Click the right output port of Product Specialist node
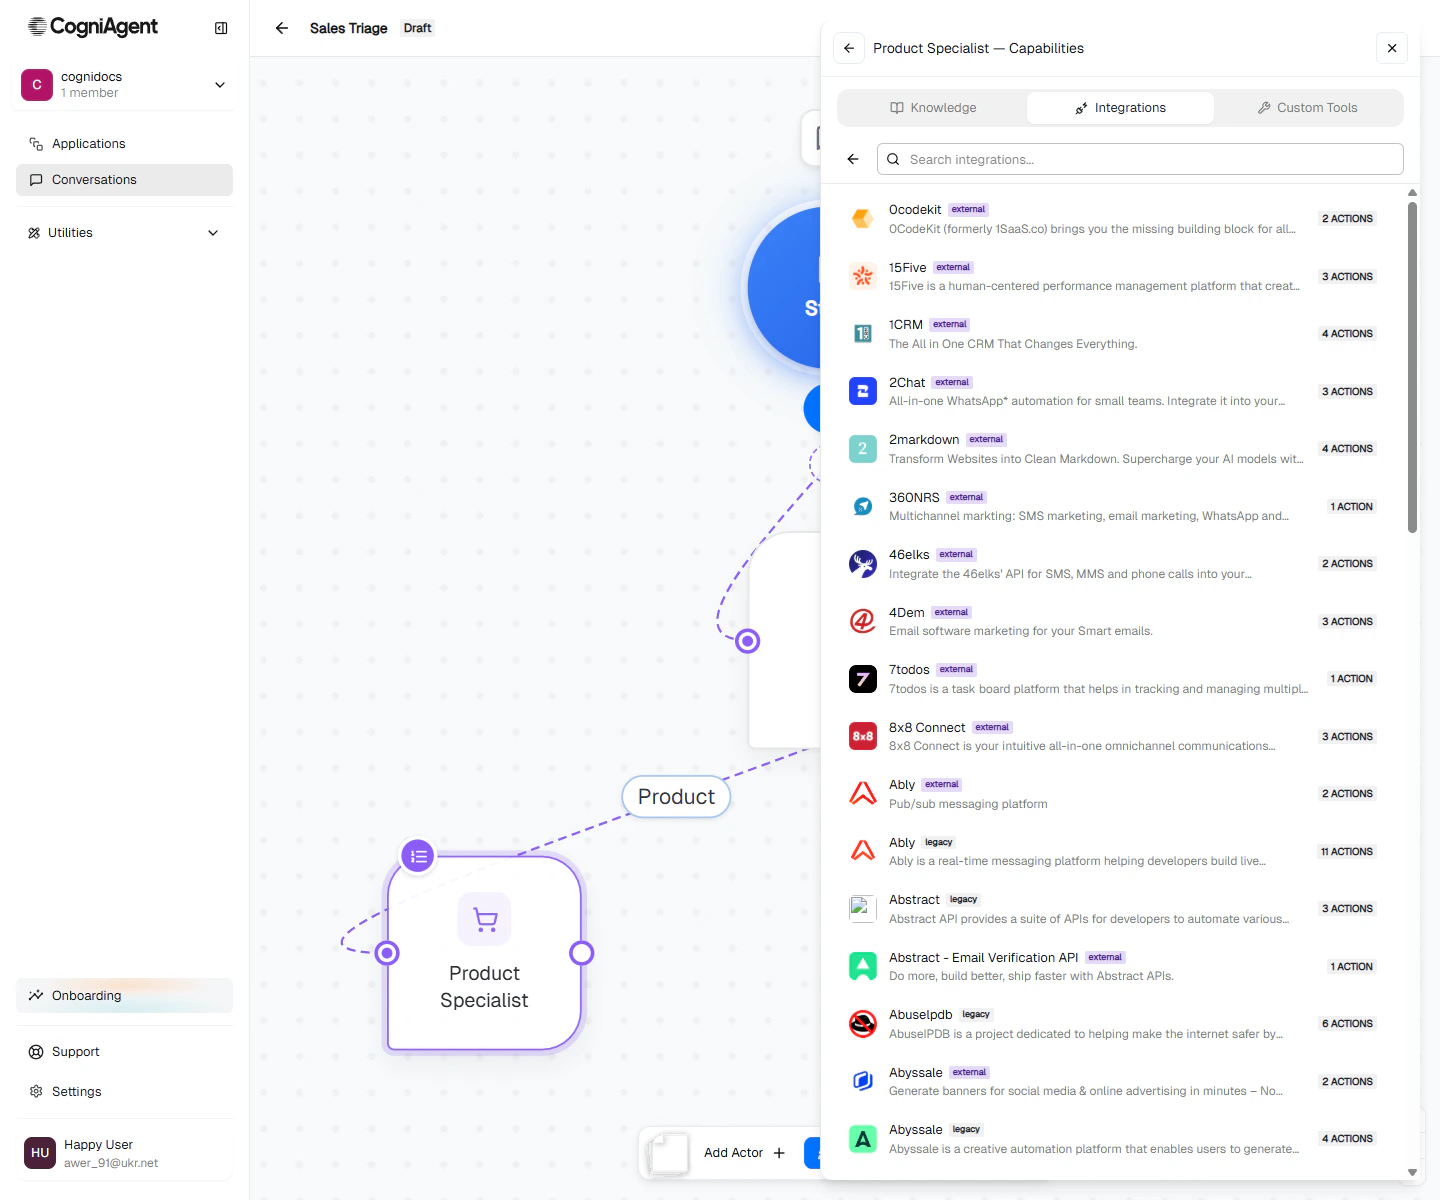Image resolution: width=1440 pixels, height=1200 pixels. [581, 953]
